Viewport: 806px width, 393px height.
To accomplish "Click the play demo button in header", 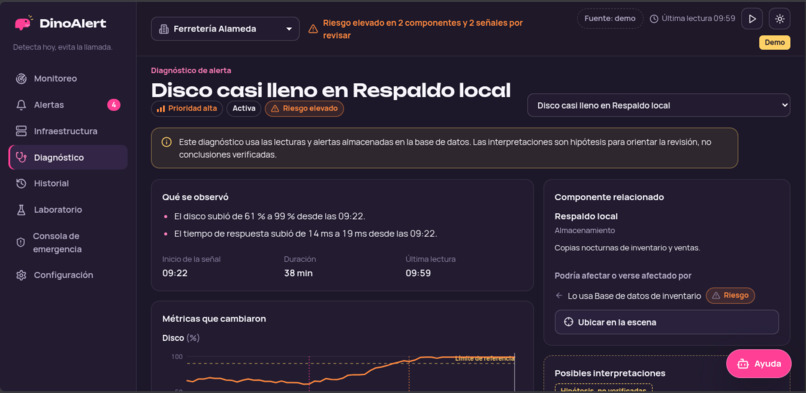I will [752, 19].
